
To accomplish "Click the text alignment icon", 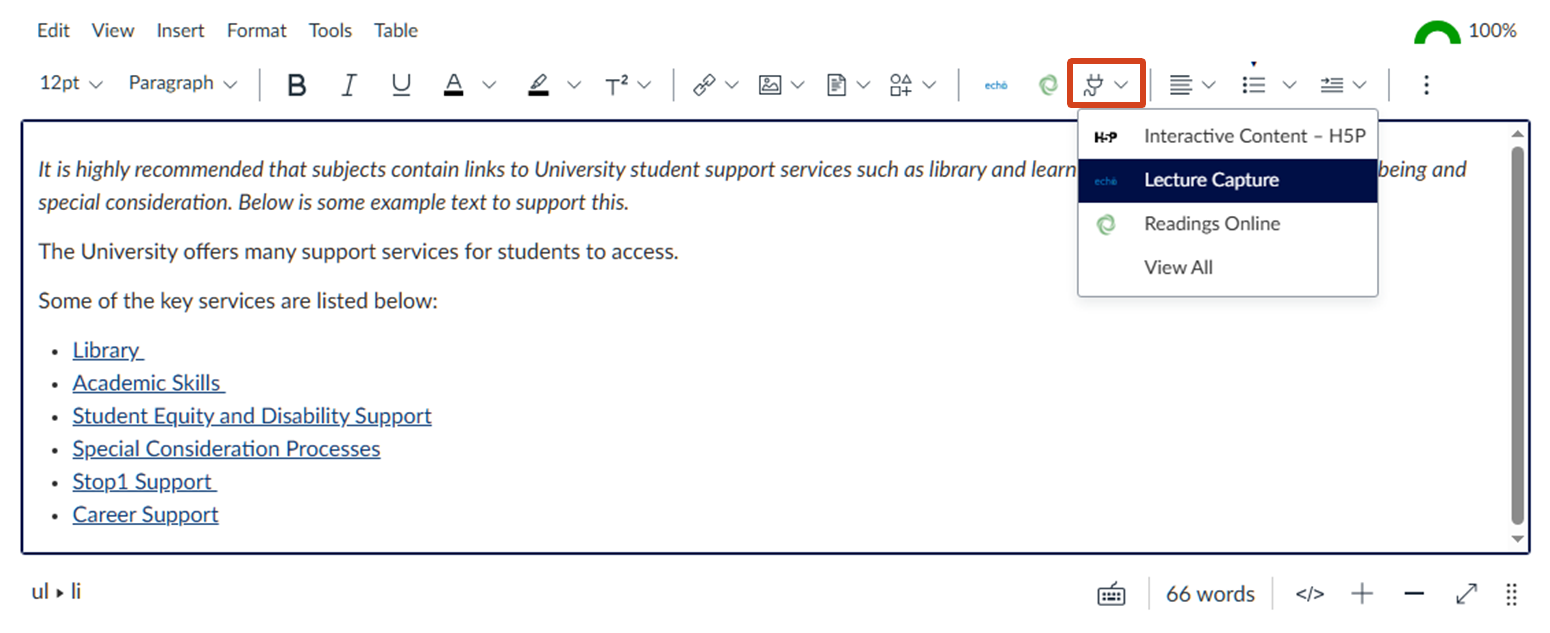I will [x=1181, y=85].
